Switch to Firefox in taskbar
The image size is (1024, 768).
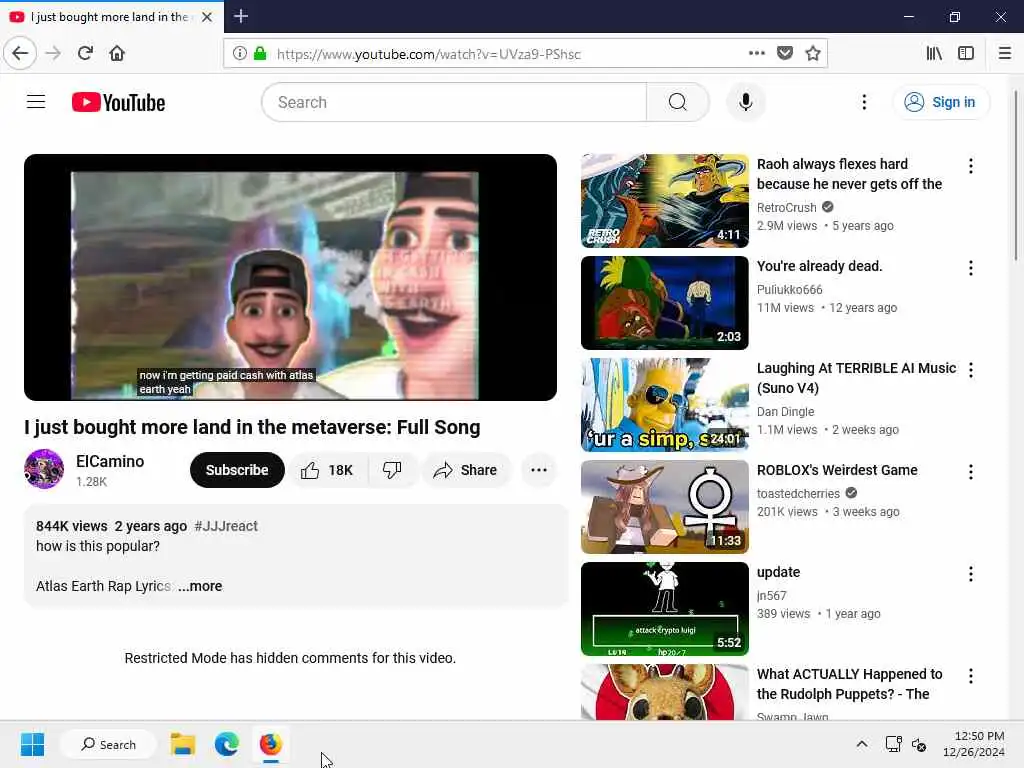point(270,744)
